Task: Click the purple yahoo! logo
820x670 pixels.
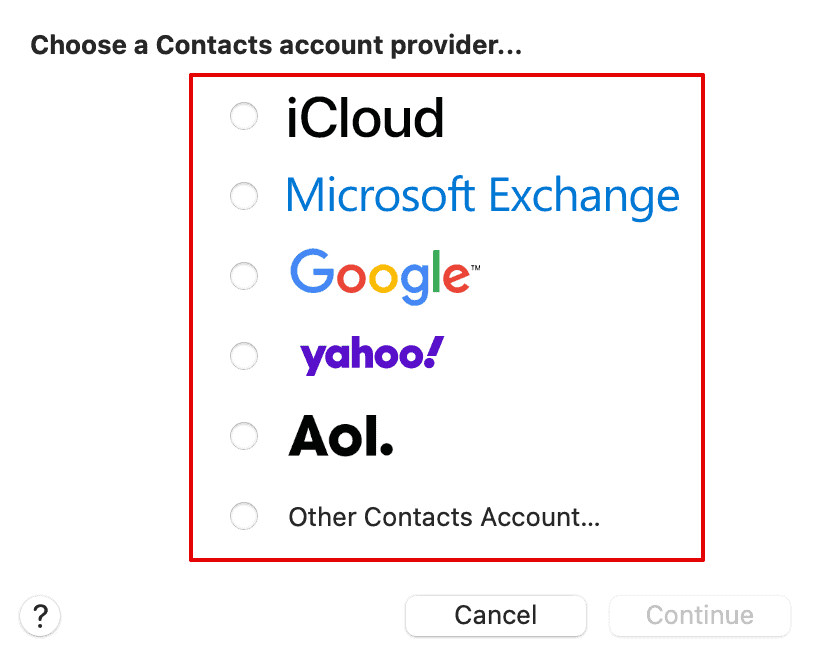Action: click(x=371, y=356)
